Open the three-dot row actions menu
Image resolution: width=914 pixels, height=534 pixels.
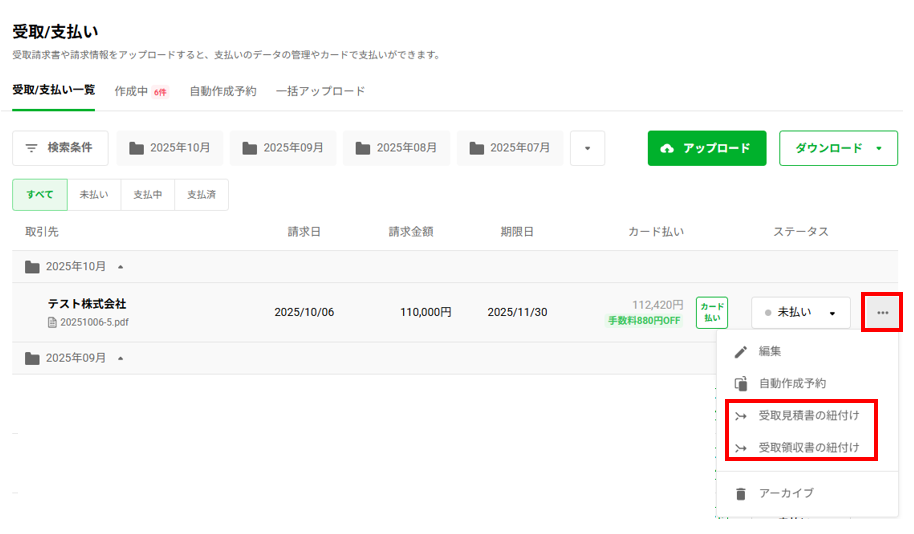[x=883, y=313]
